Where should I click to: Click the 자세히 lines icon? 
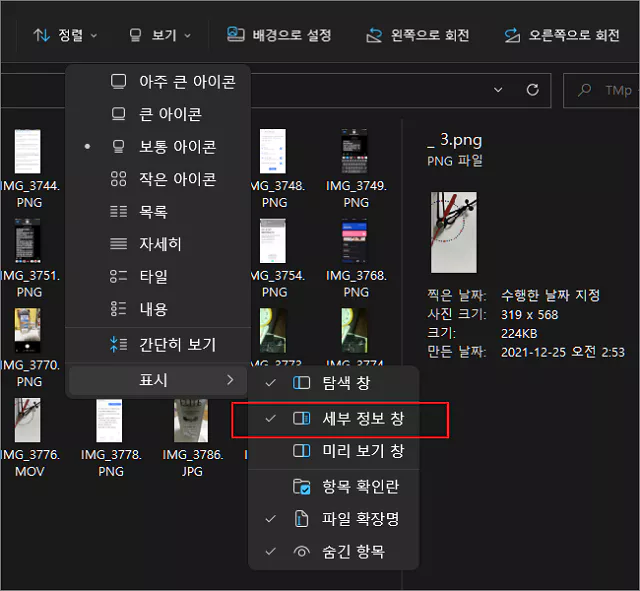point(118,244)
